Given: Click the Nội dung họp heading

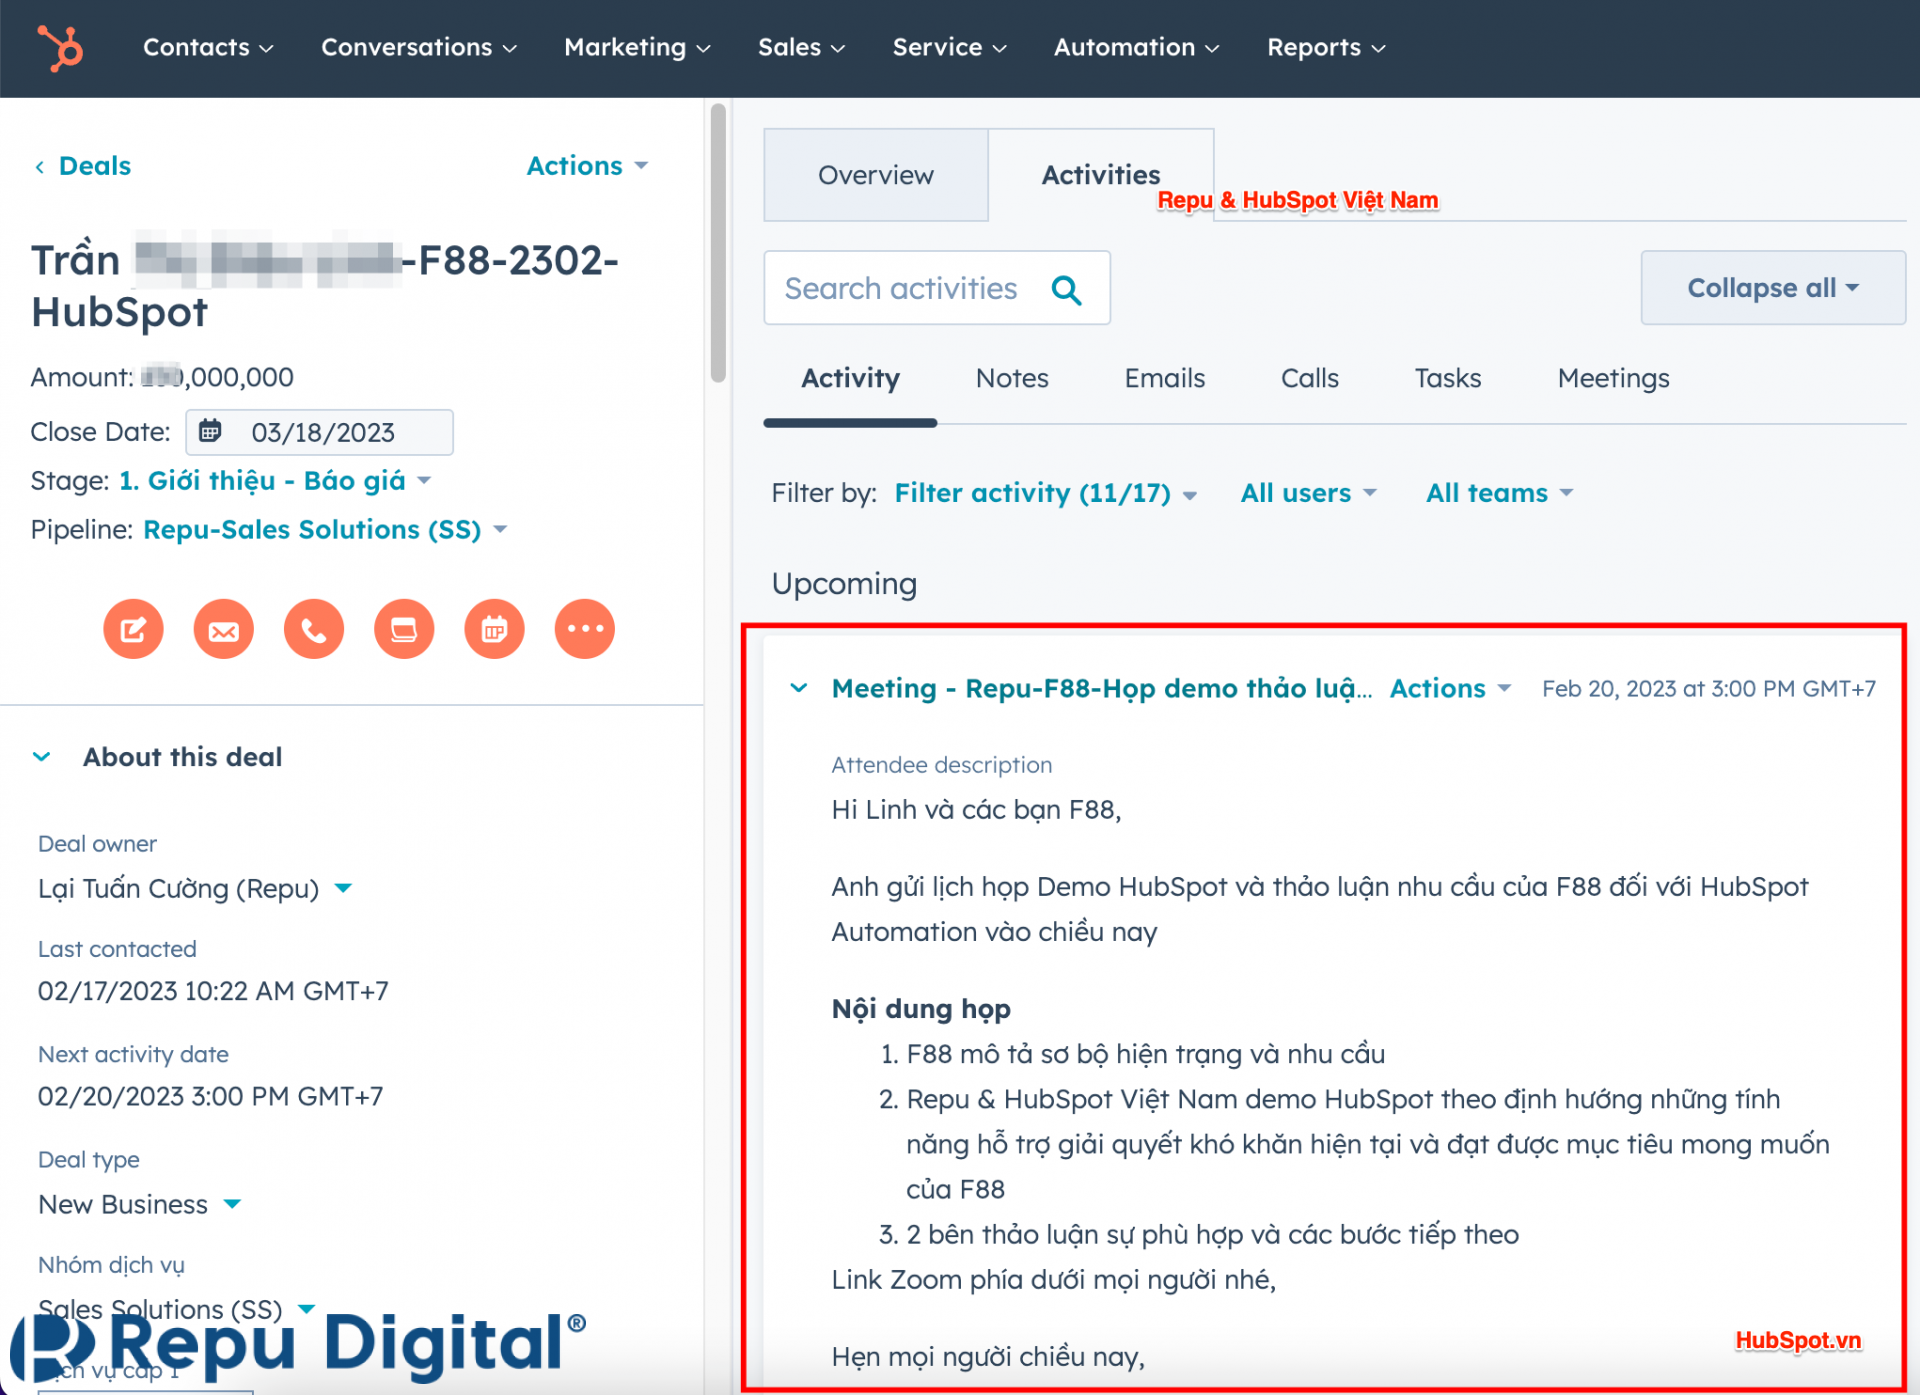Looking at the screenshot, I should pyautogui.click(x=921, y=1009).
